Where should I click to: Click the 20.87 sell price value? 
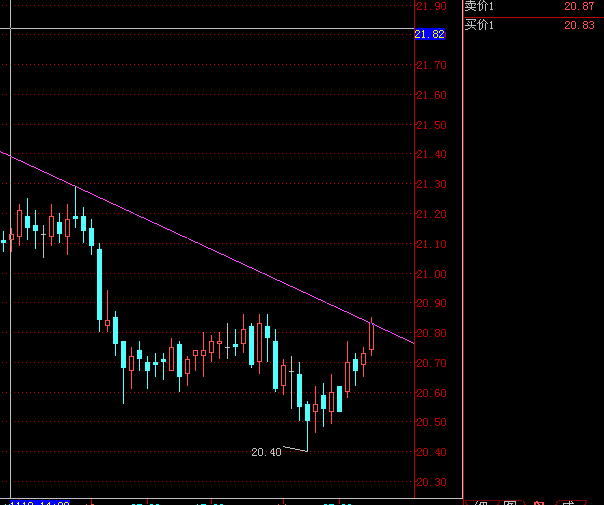579,6
